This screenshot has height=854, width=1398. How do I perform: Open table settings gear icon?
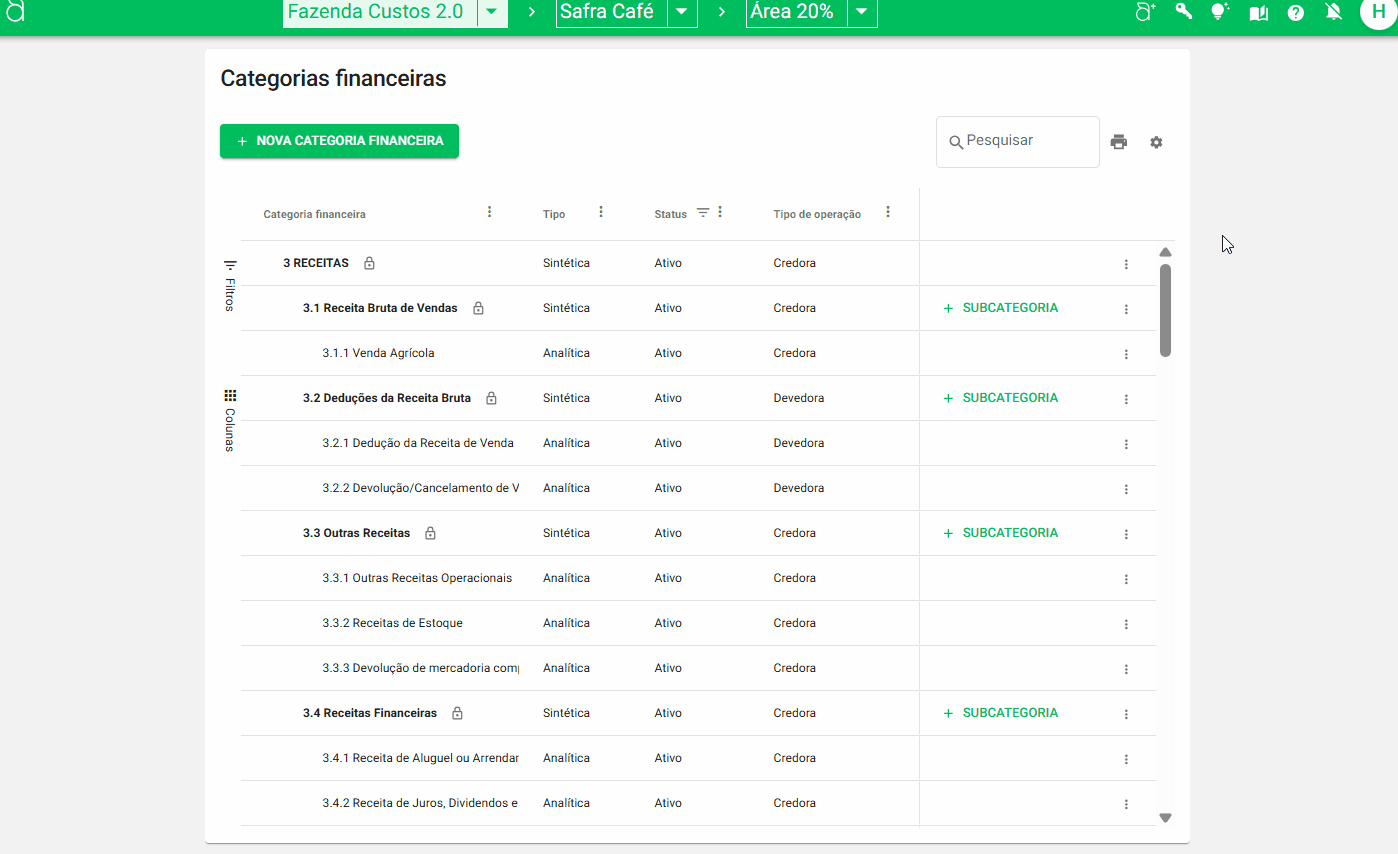1156,142
